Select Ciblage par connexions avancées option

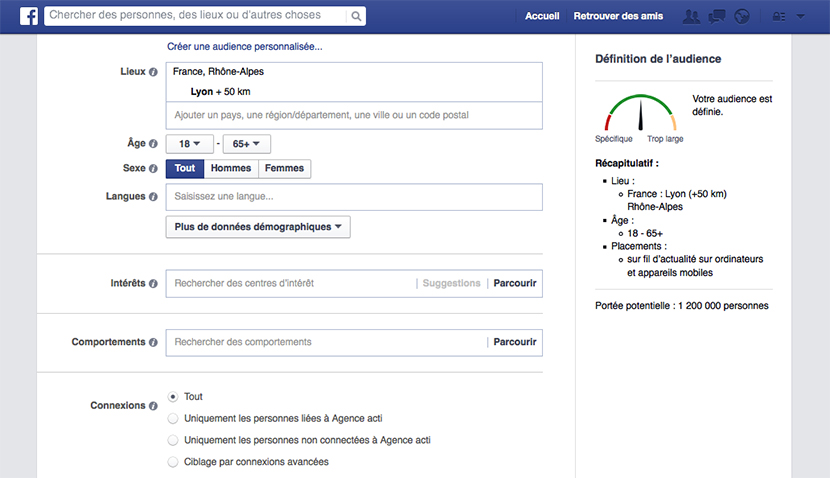(x=173, y=462)
